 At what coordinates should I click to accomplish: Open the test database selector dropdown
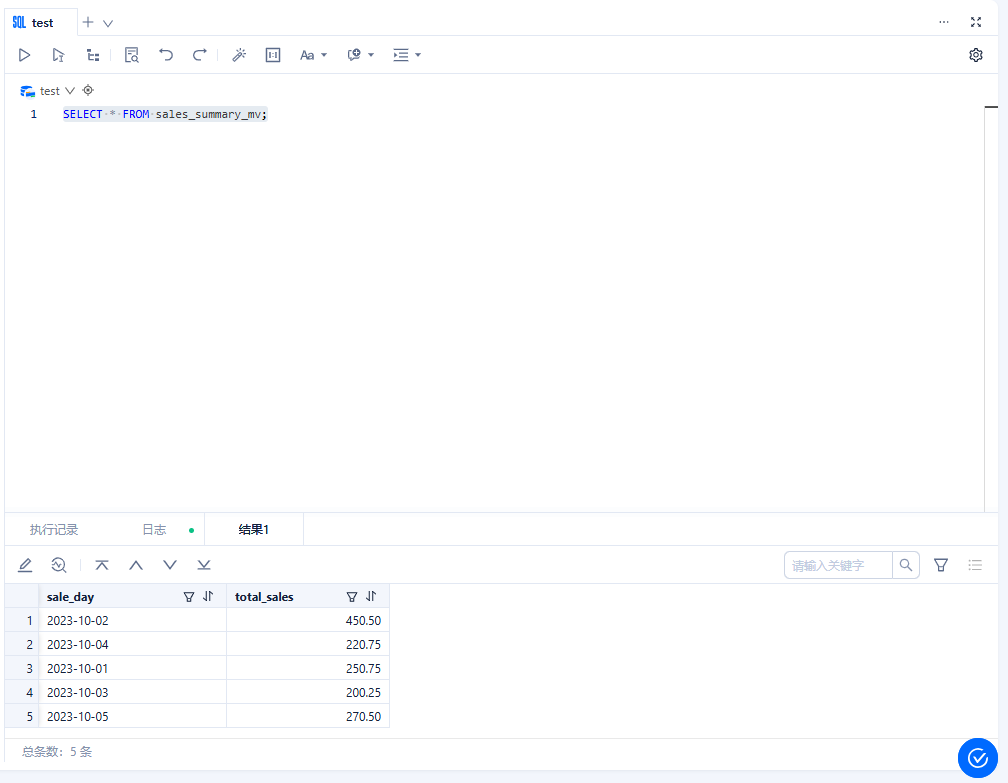pyautogui.click(x=48, y=91)
